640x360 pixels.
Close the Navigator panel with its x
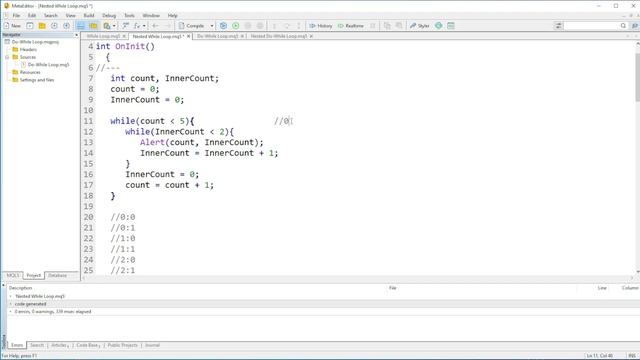pos(76,35)
